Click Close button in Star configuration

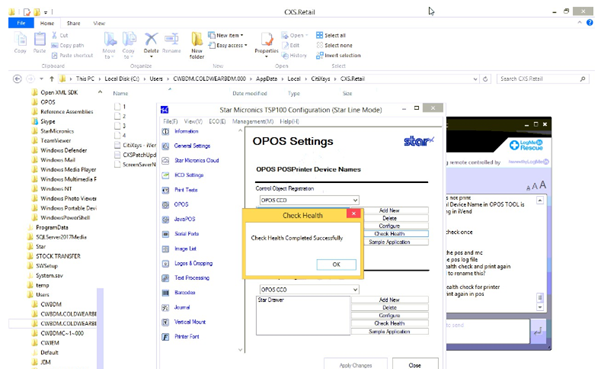415,365
